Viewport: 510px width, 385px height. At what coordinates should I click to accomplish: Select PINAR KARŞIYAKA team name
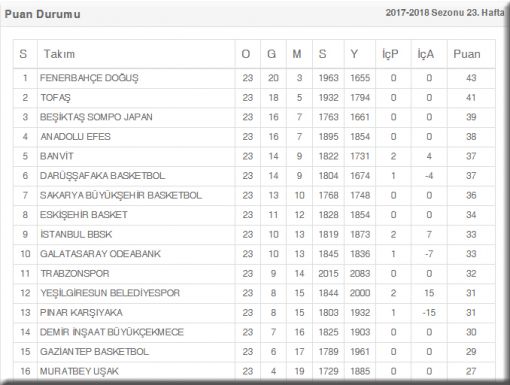(x=81, y=312)
